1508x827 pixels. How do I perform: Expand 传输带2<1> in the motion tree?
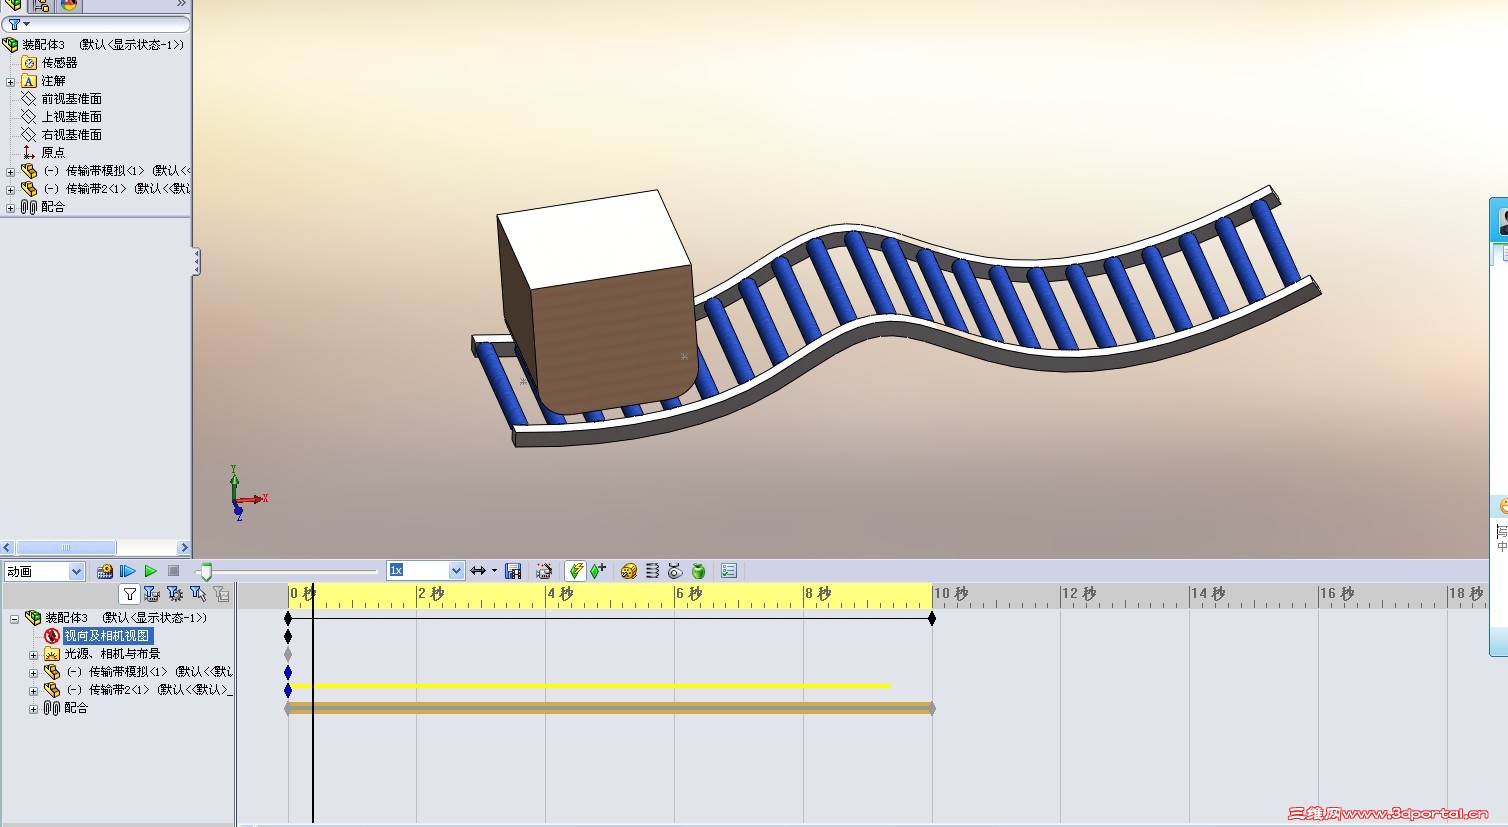[x=33, y=691]
